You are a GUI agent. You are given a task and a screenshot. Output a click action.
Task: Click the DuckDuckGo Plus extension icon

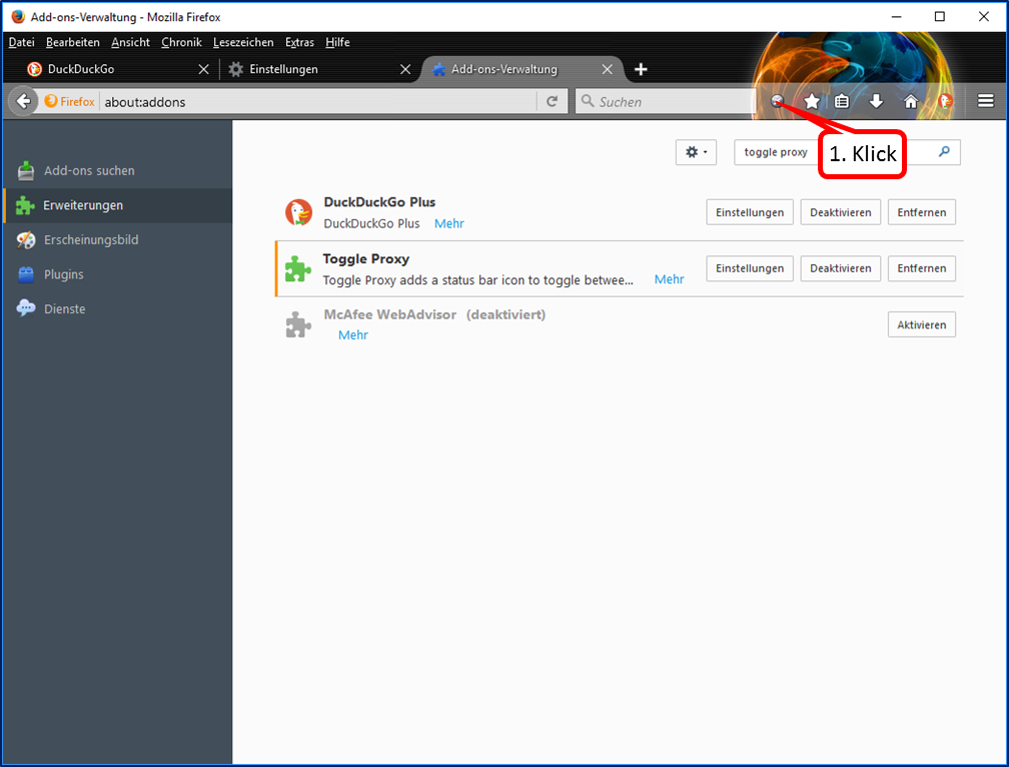(299, 212)
